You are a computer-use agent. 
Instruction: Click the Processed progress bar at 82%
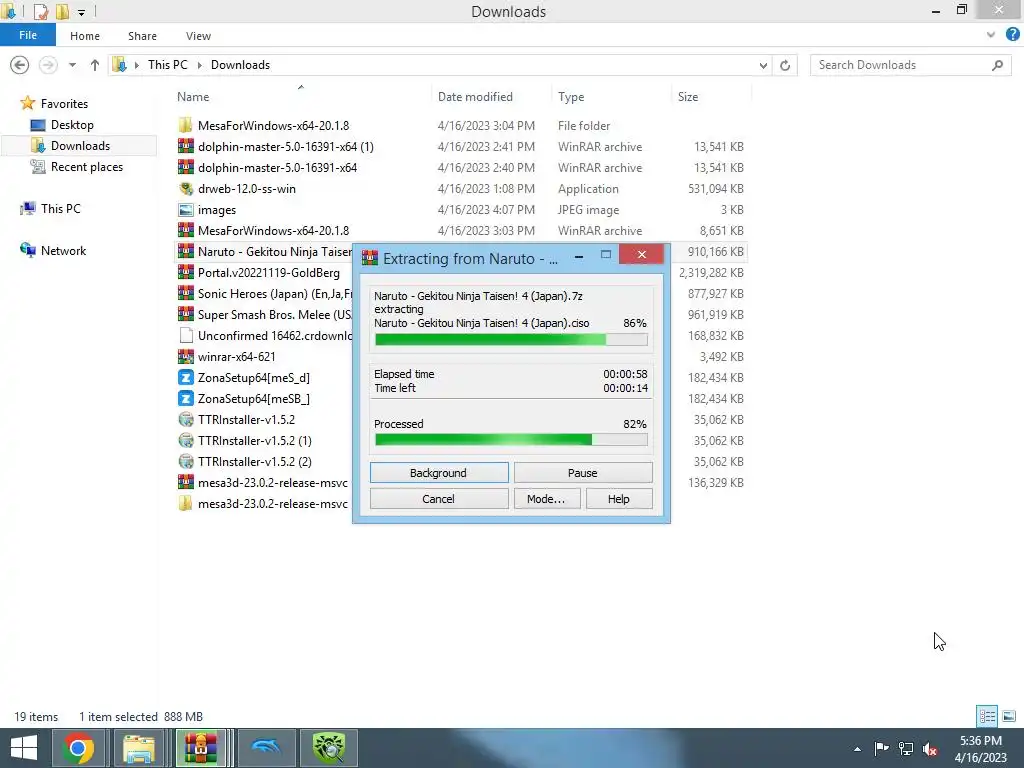(511, 440)
